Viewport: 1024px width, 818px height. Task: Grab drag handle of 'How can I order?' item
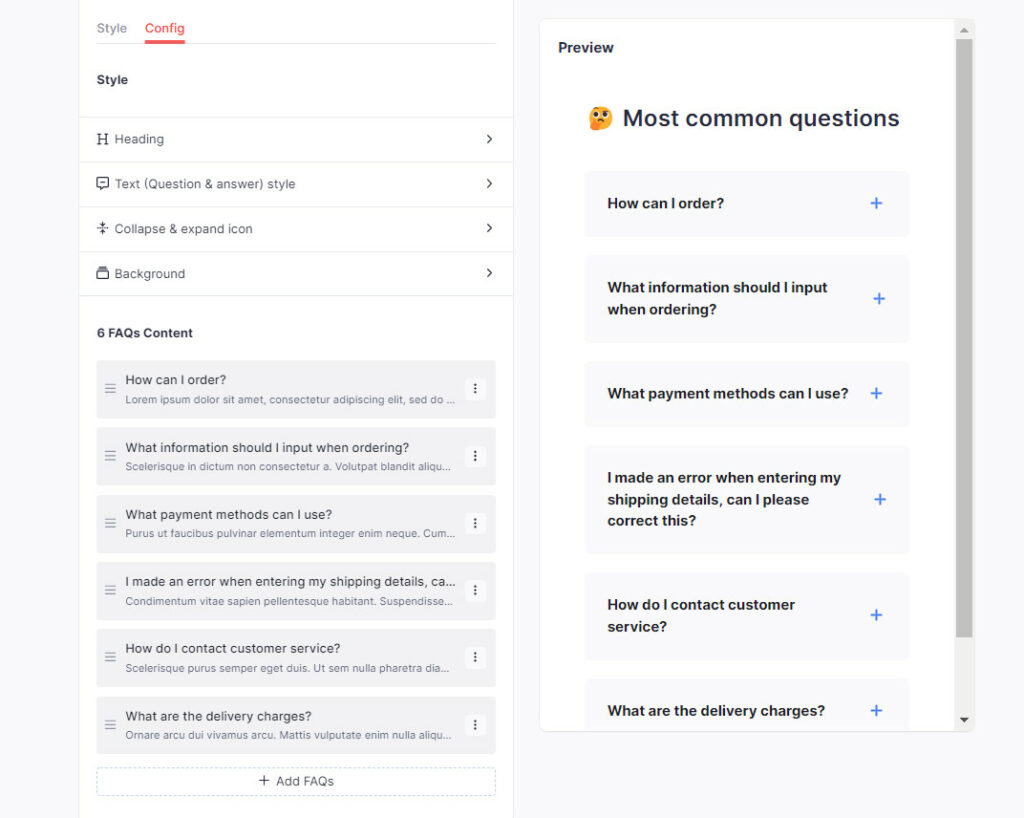[x=110, y=389]
